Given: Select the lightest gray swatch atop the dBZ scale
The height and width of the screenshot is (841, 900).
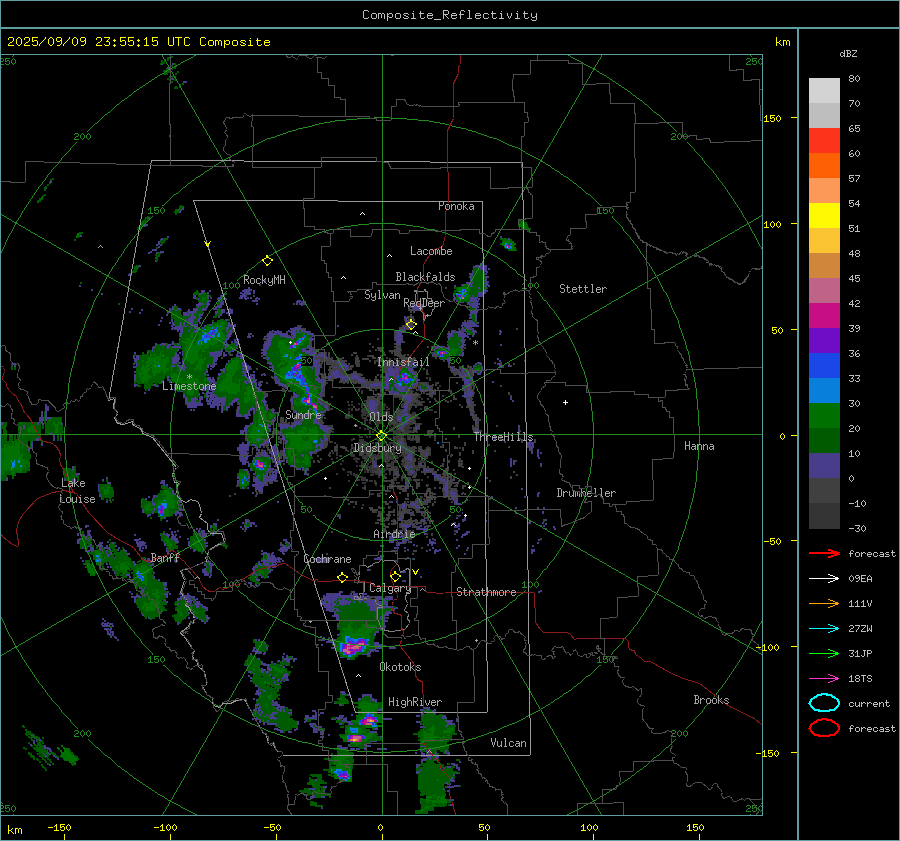Looking at the screenshot, I should click(x=824, y=91).
